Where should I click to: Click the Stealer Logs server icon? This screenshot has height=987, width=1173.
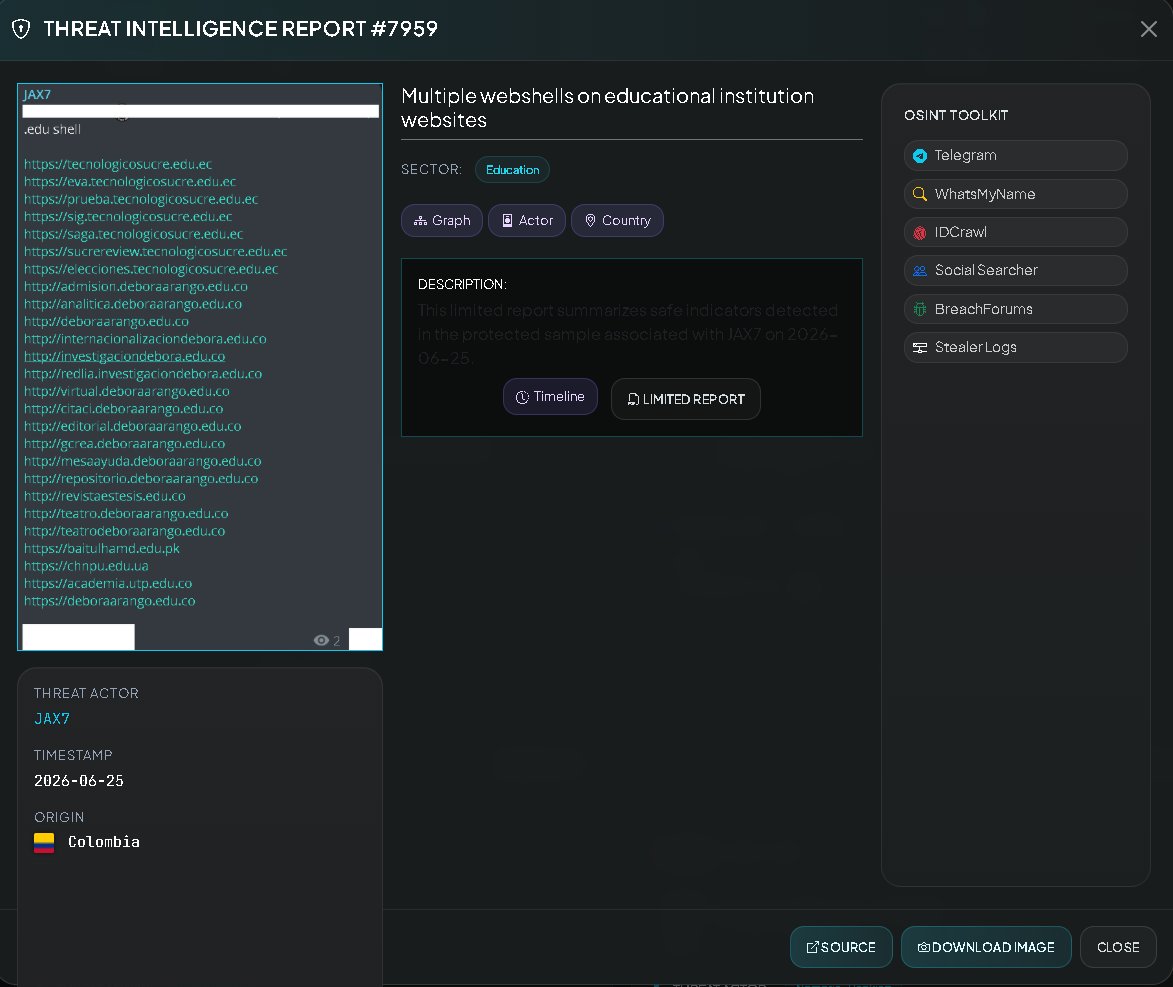pos(920,347)
